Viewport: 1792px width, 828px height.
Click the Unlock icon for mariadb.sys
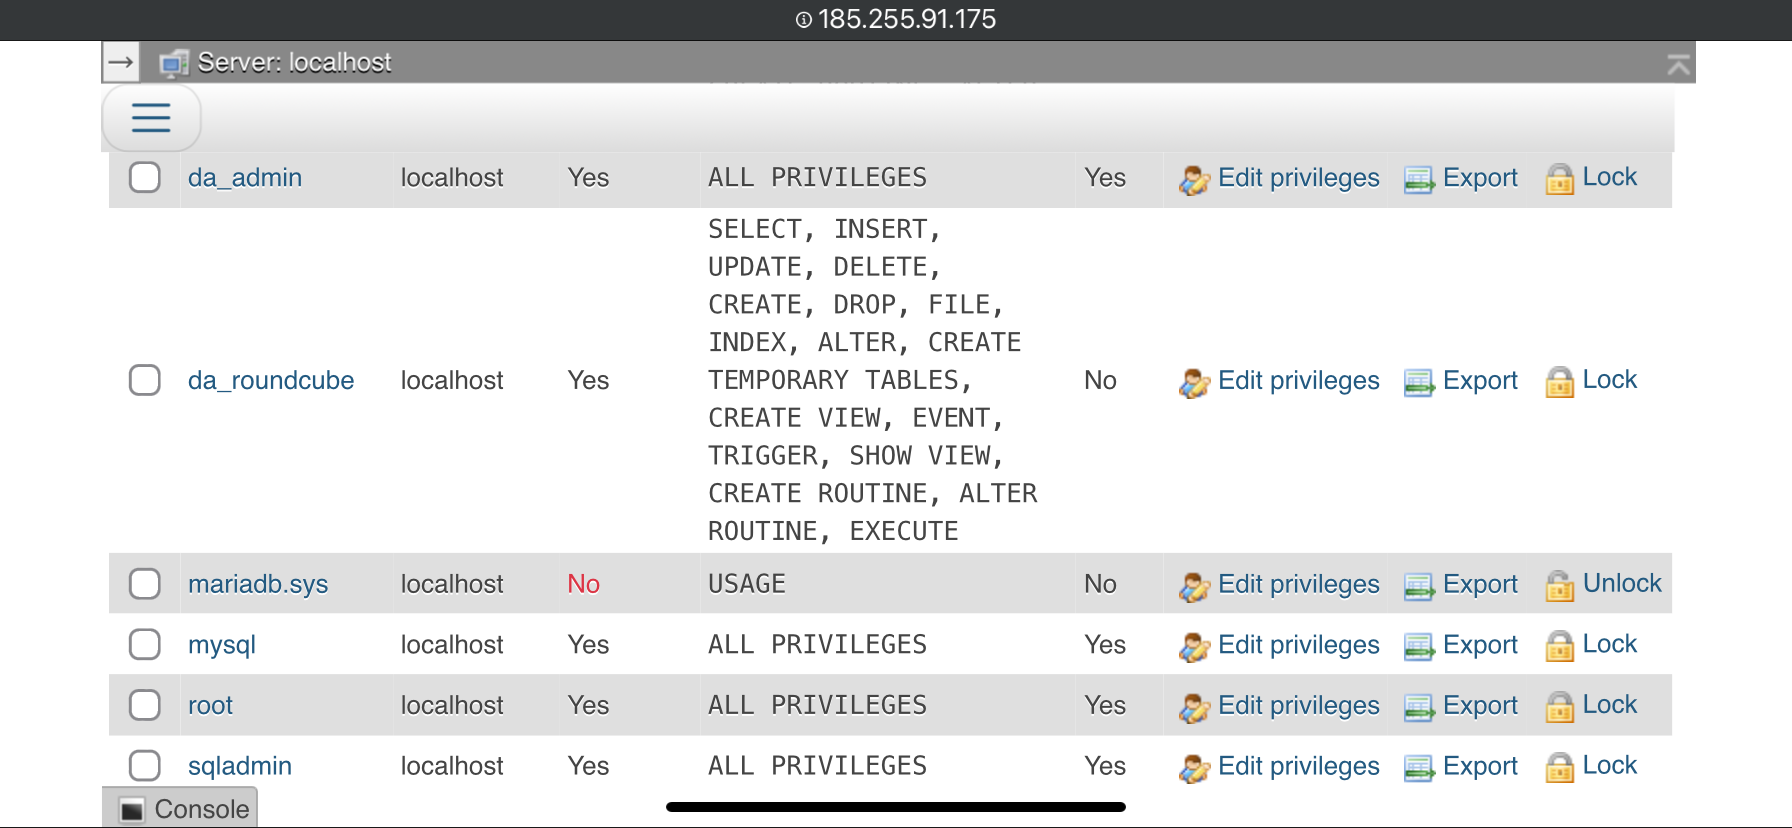click(x=1560, y=585)
